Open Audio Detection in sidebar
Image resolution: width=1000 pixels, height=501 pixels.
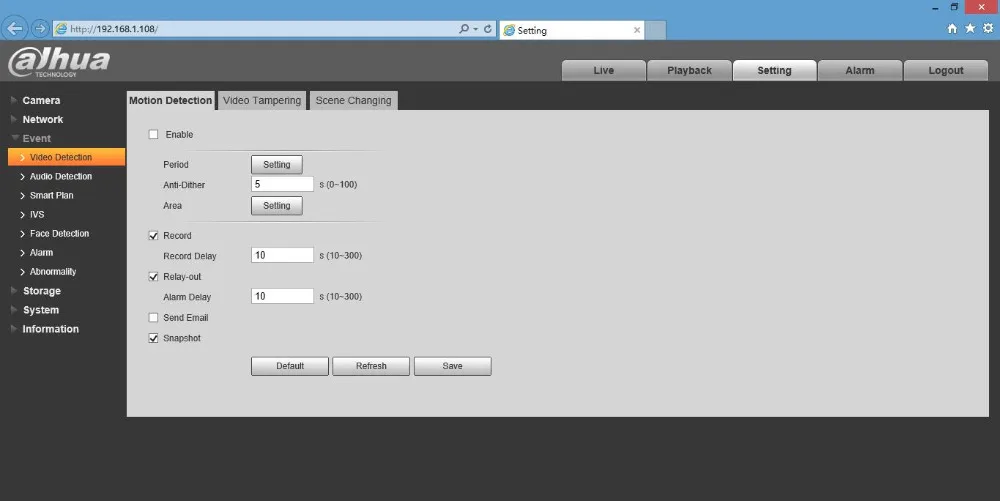(x=61, y=176)
